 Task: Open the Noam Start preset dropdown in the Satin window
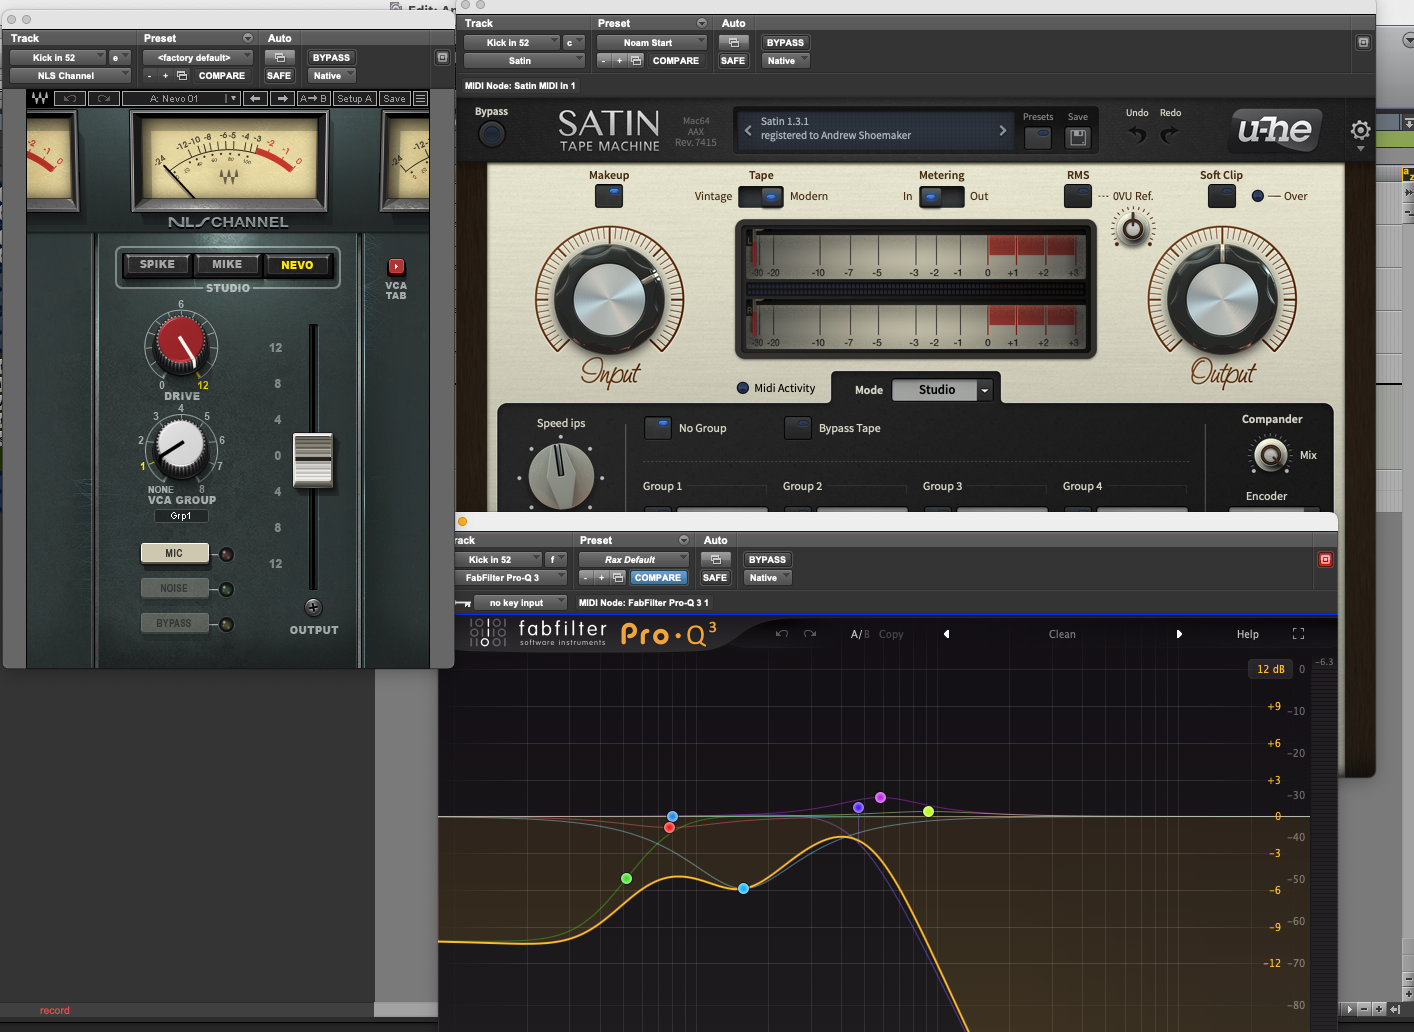click(x=651, y=43)
